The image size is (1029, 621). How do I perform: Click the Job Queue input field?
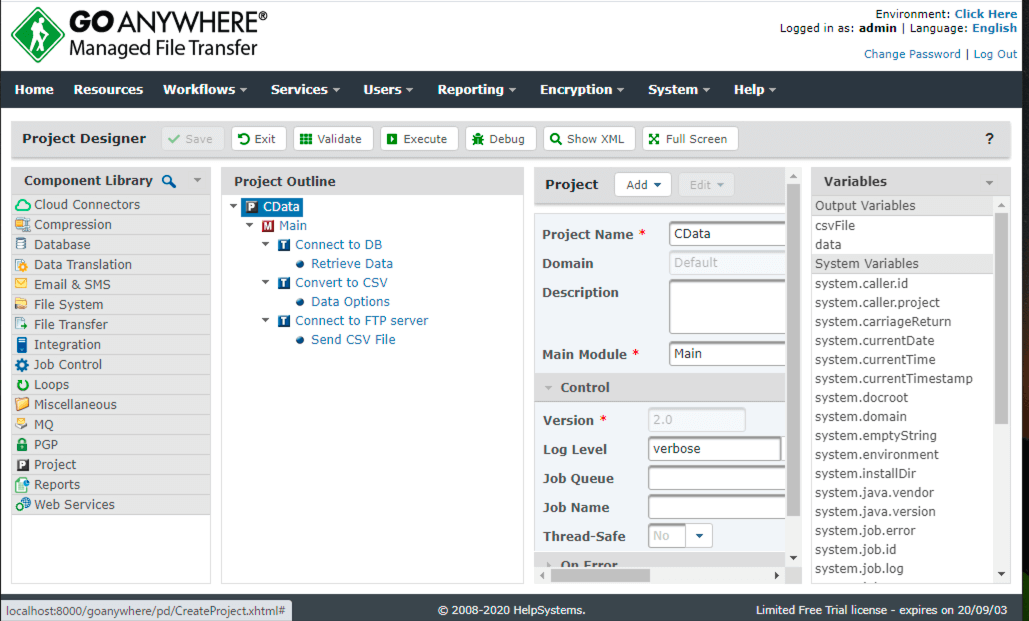pos(717,478)
